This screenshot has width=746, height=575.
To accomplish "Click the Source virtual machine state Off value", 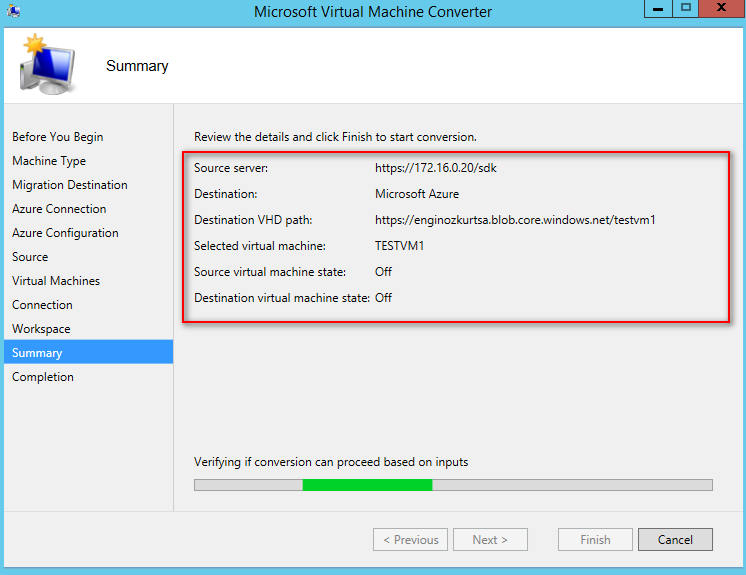I will tap(383, 272).
